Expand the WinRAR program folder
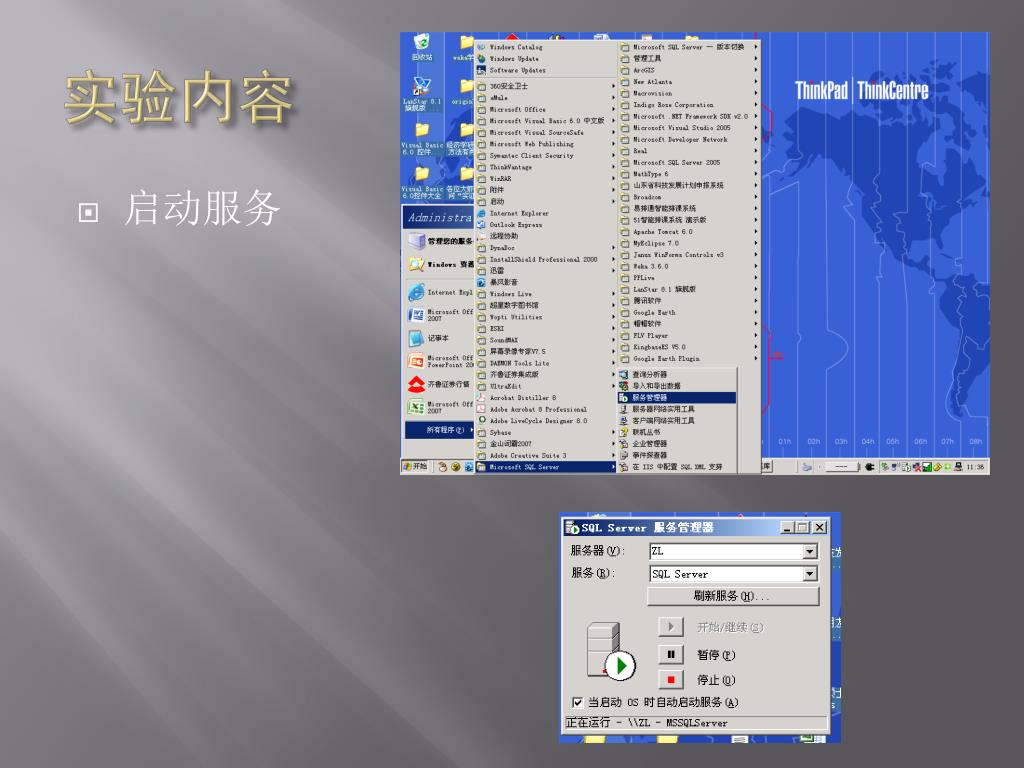1024x768 pixels. click(546, 178)
